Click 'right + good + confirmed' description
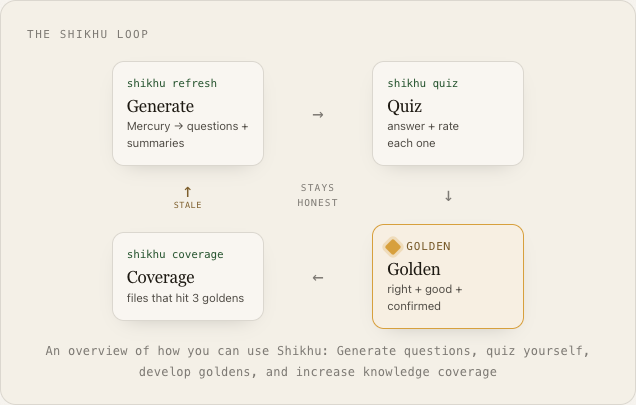This screenshot has width=636, height=405. (x=424, y=297)
